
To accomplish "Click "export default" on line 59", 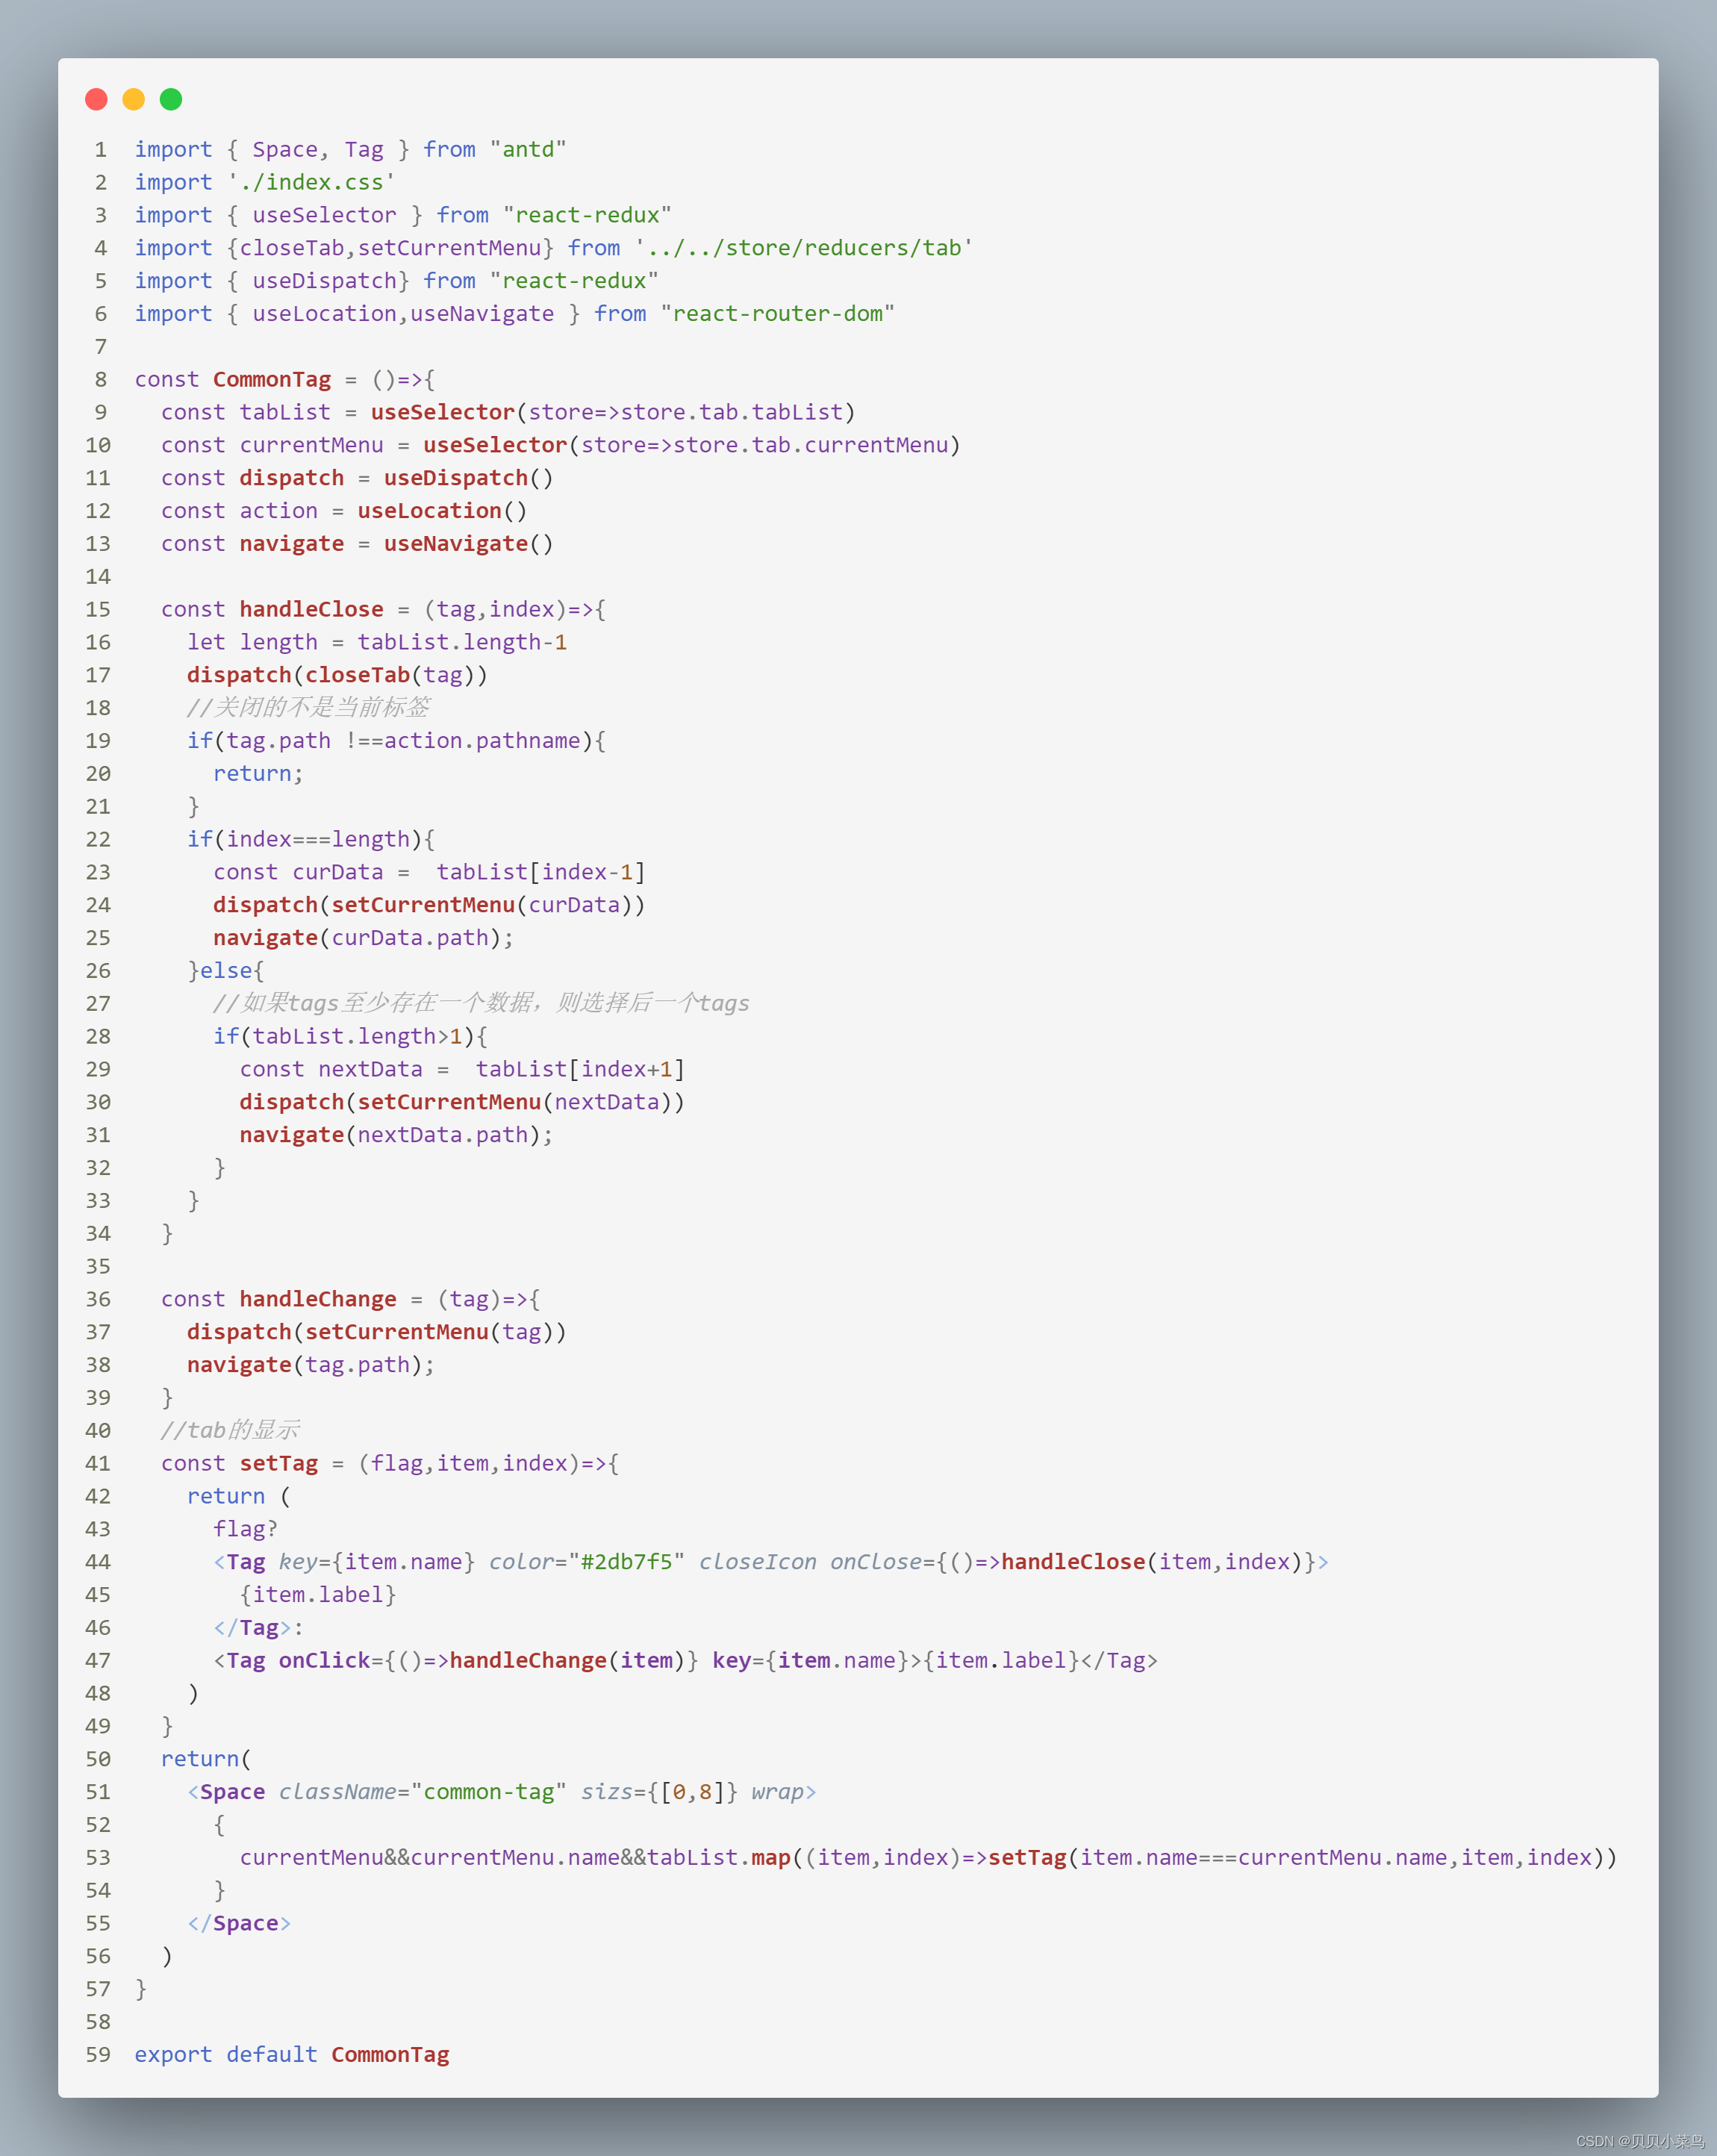I will [226, 2055].
